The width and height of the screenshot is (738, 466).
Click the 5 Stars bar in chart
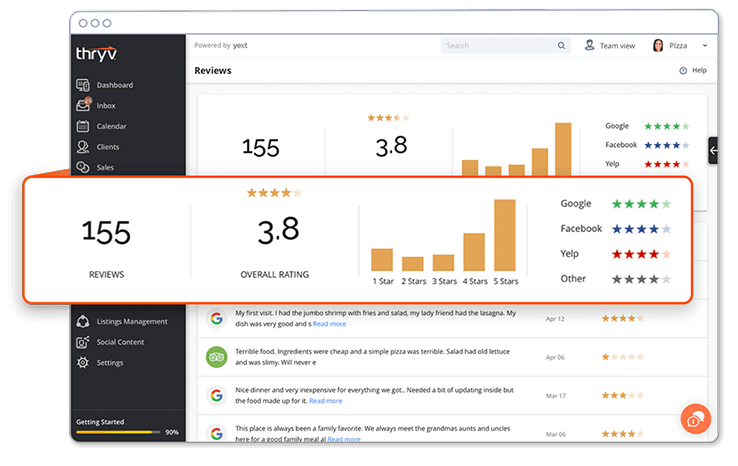pyautogui.click(x=505, y=235)
